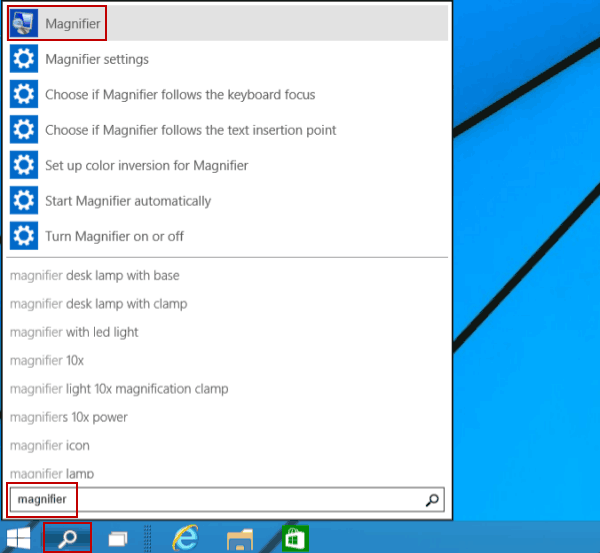Select suggestion magnifiers 10x power
The width and height of the screenshot is (600, 553).
coord(68,417)
